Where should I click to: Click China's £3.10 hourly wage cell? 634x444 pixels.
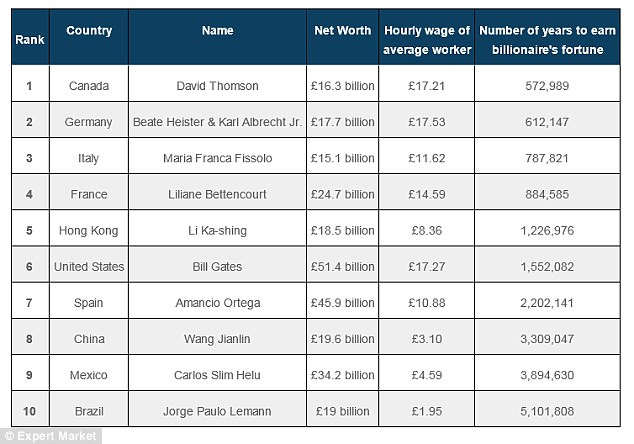click(x=427, y=338)
